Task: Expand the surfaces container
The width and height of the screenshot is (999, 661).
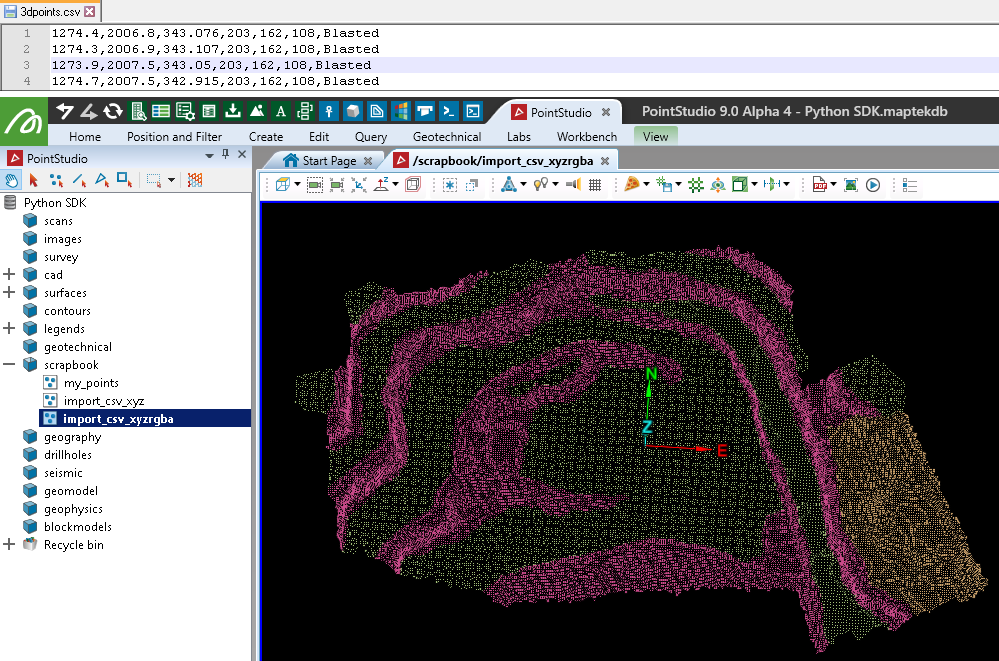Action: [x=9, y=293]
